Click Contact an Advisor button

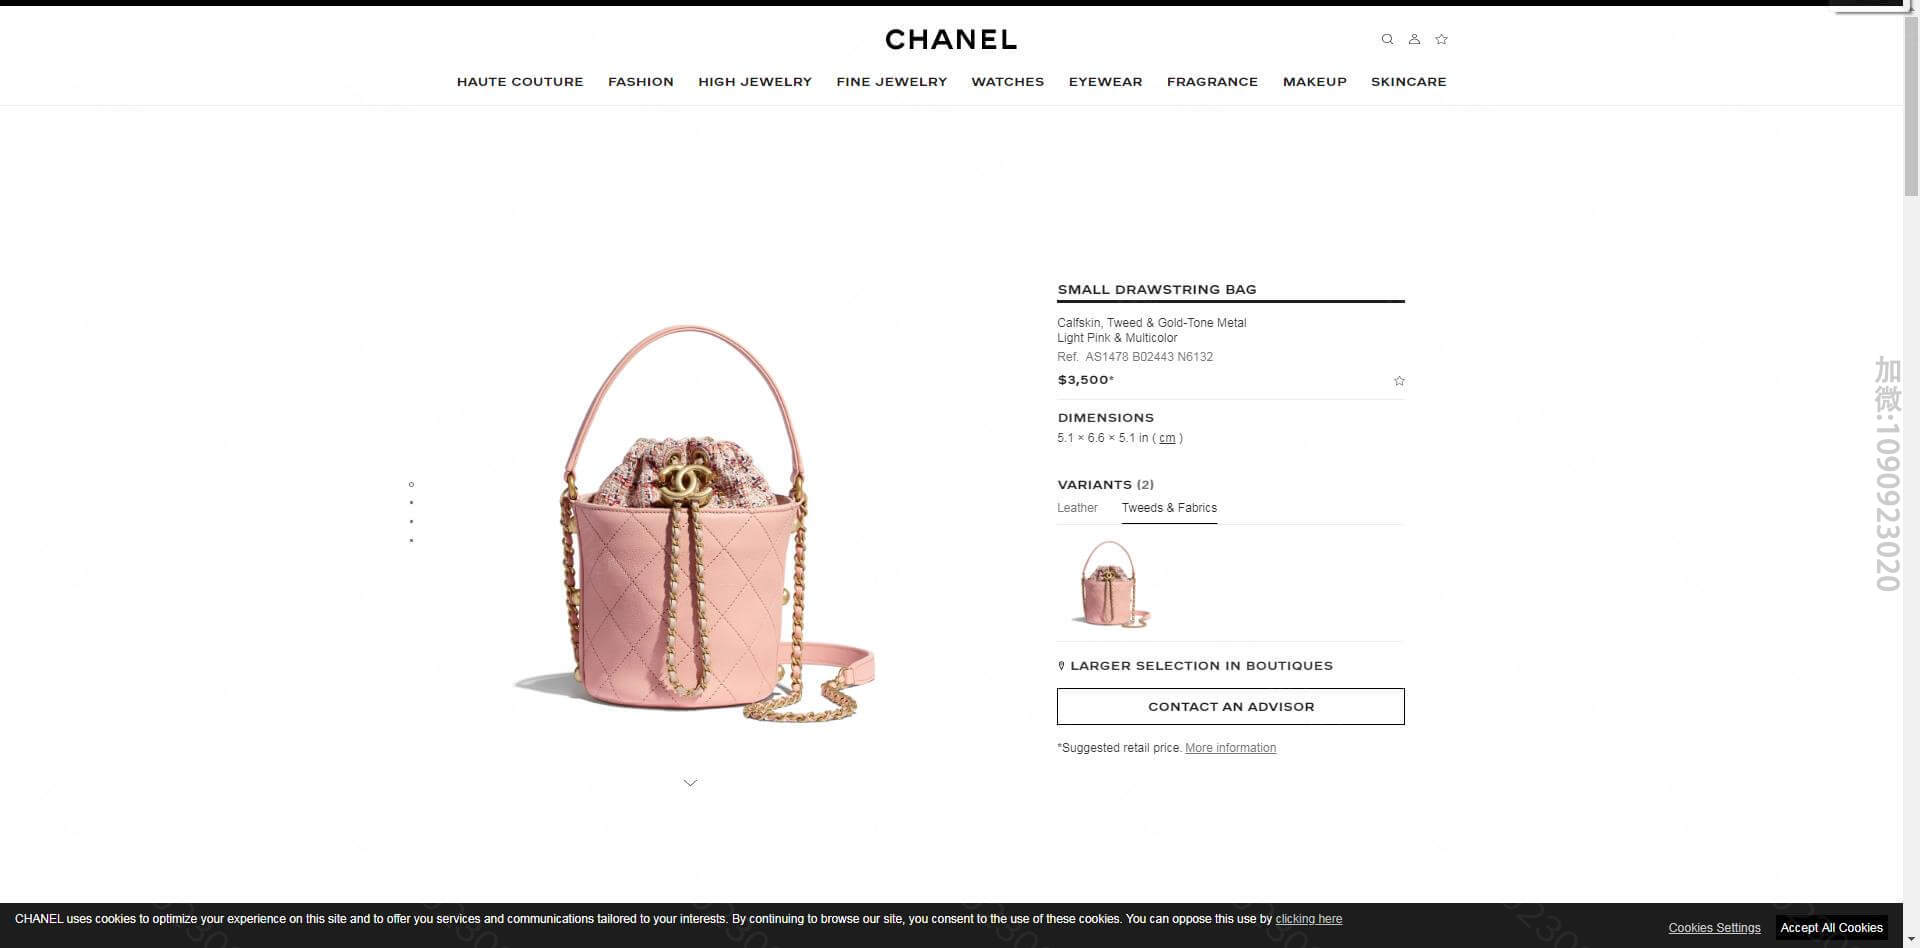(x=1230, y=706)
